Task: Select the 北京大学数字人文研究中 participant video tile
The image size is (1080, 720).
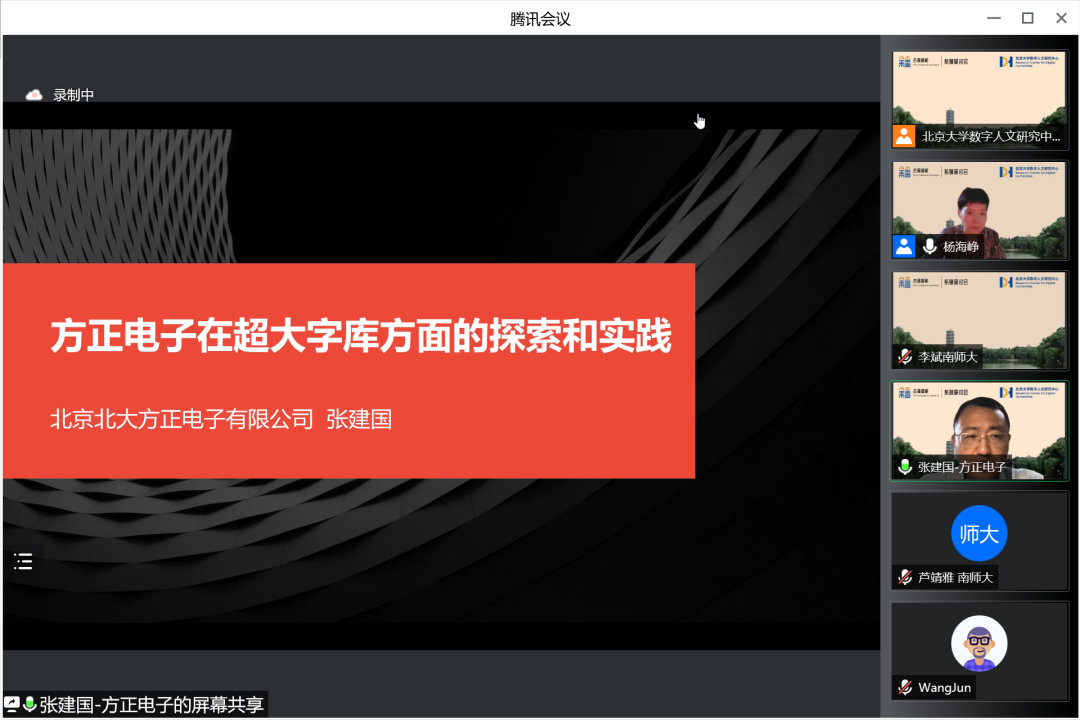Action: [979, 99]
